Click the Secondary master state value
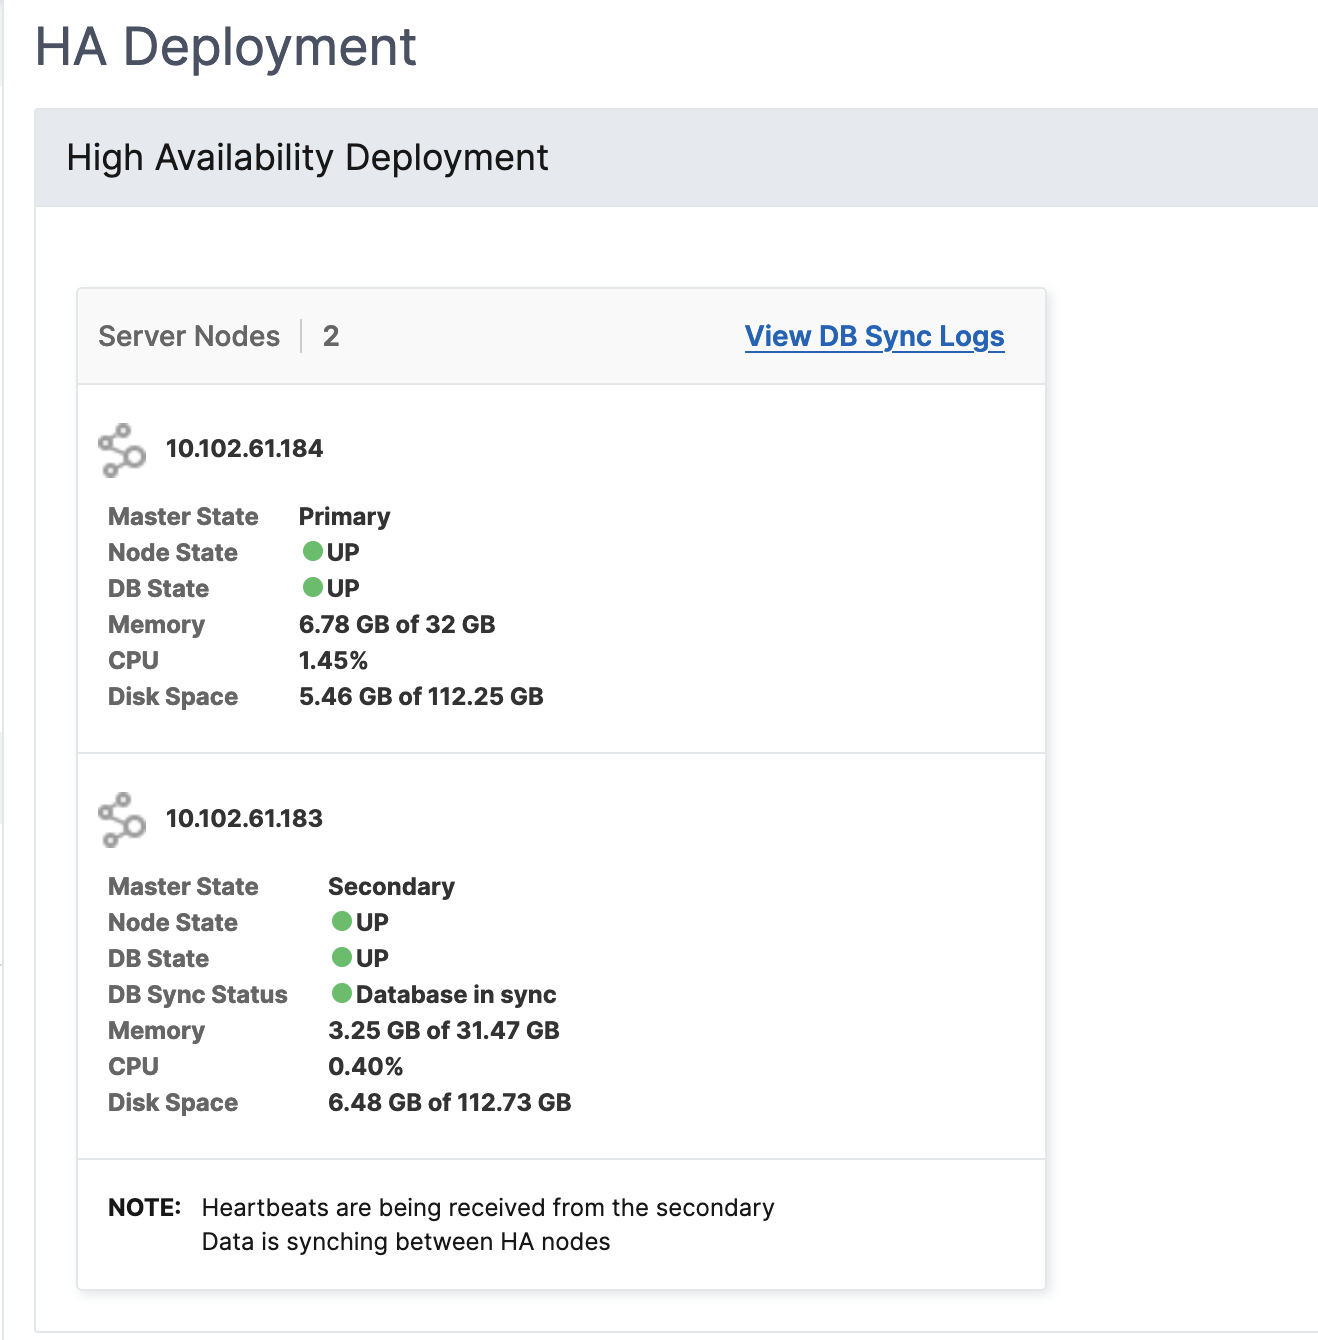The height and width of the screenshot is (1340, 1318). pos(391,887)
